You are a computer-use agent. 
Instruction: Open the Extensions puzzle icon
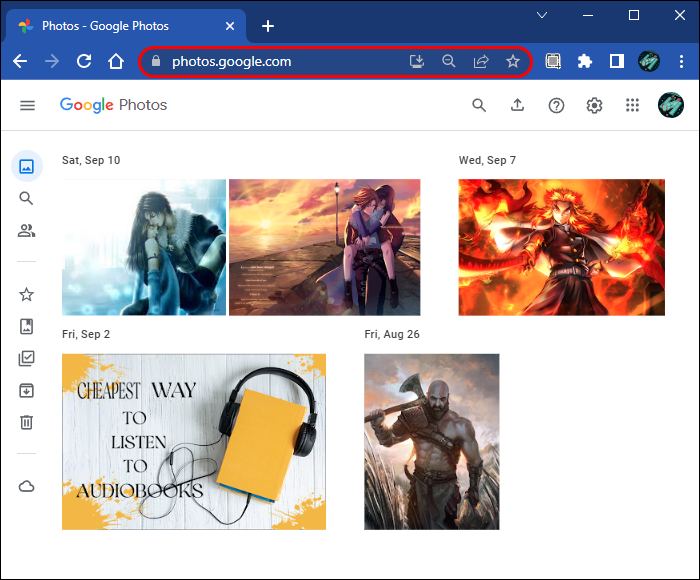[585, 61]
